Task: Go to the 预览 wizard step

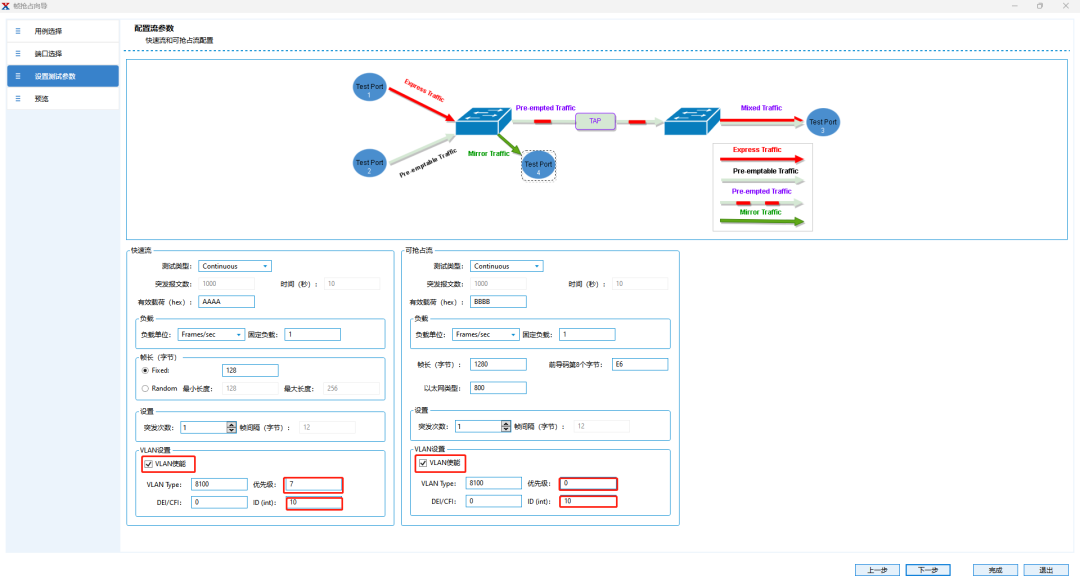Action: point(63,98)
